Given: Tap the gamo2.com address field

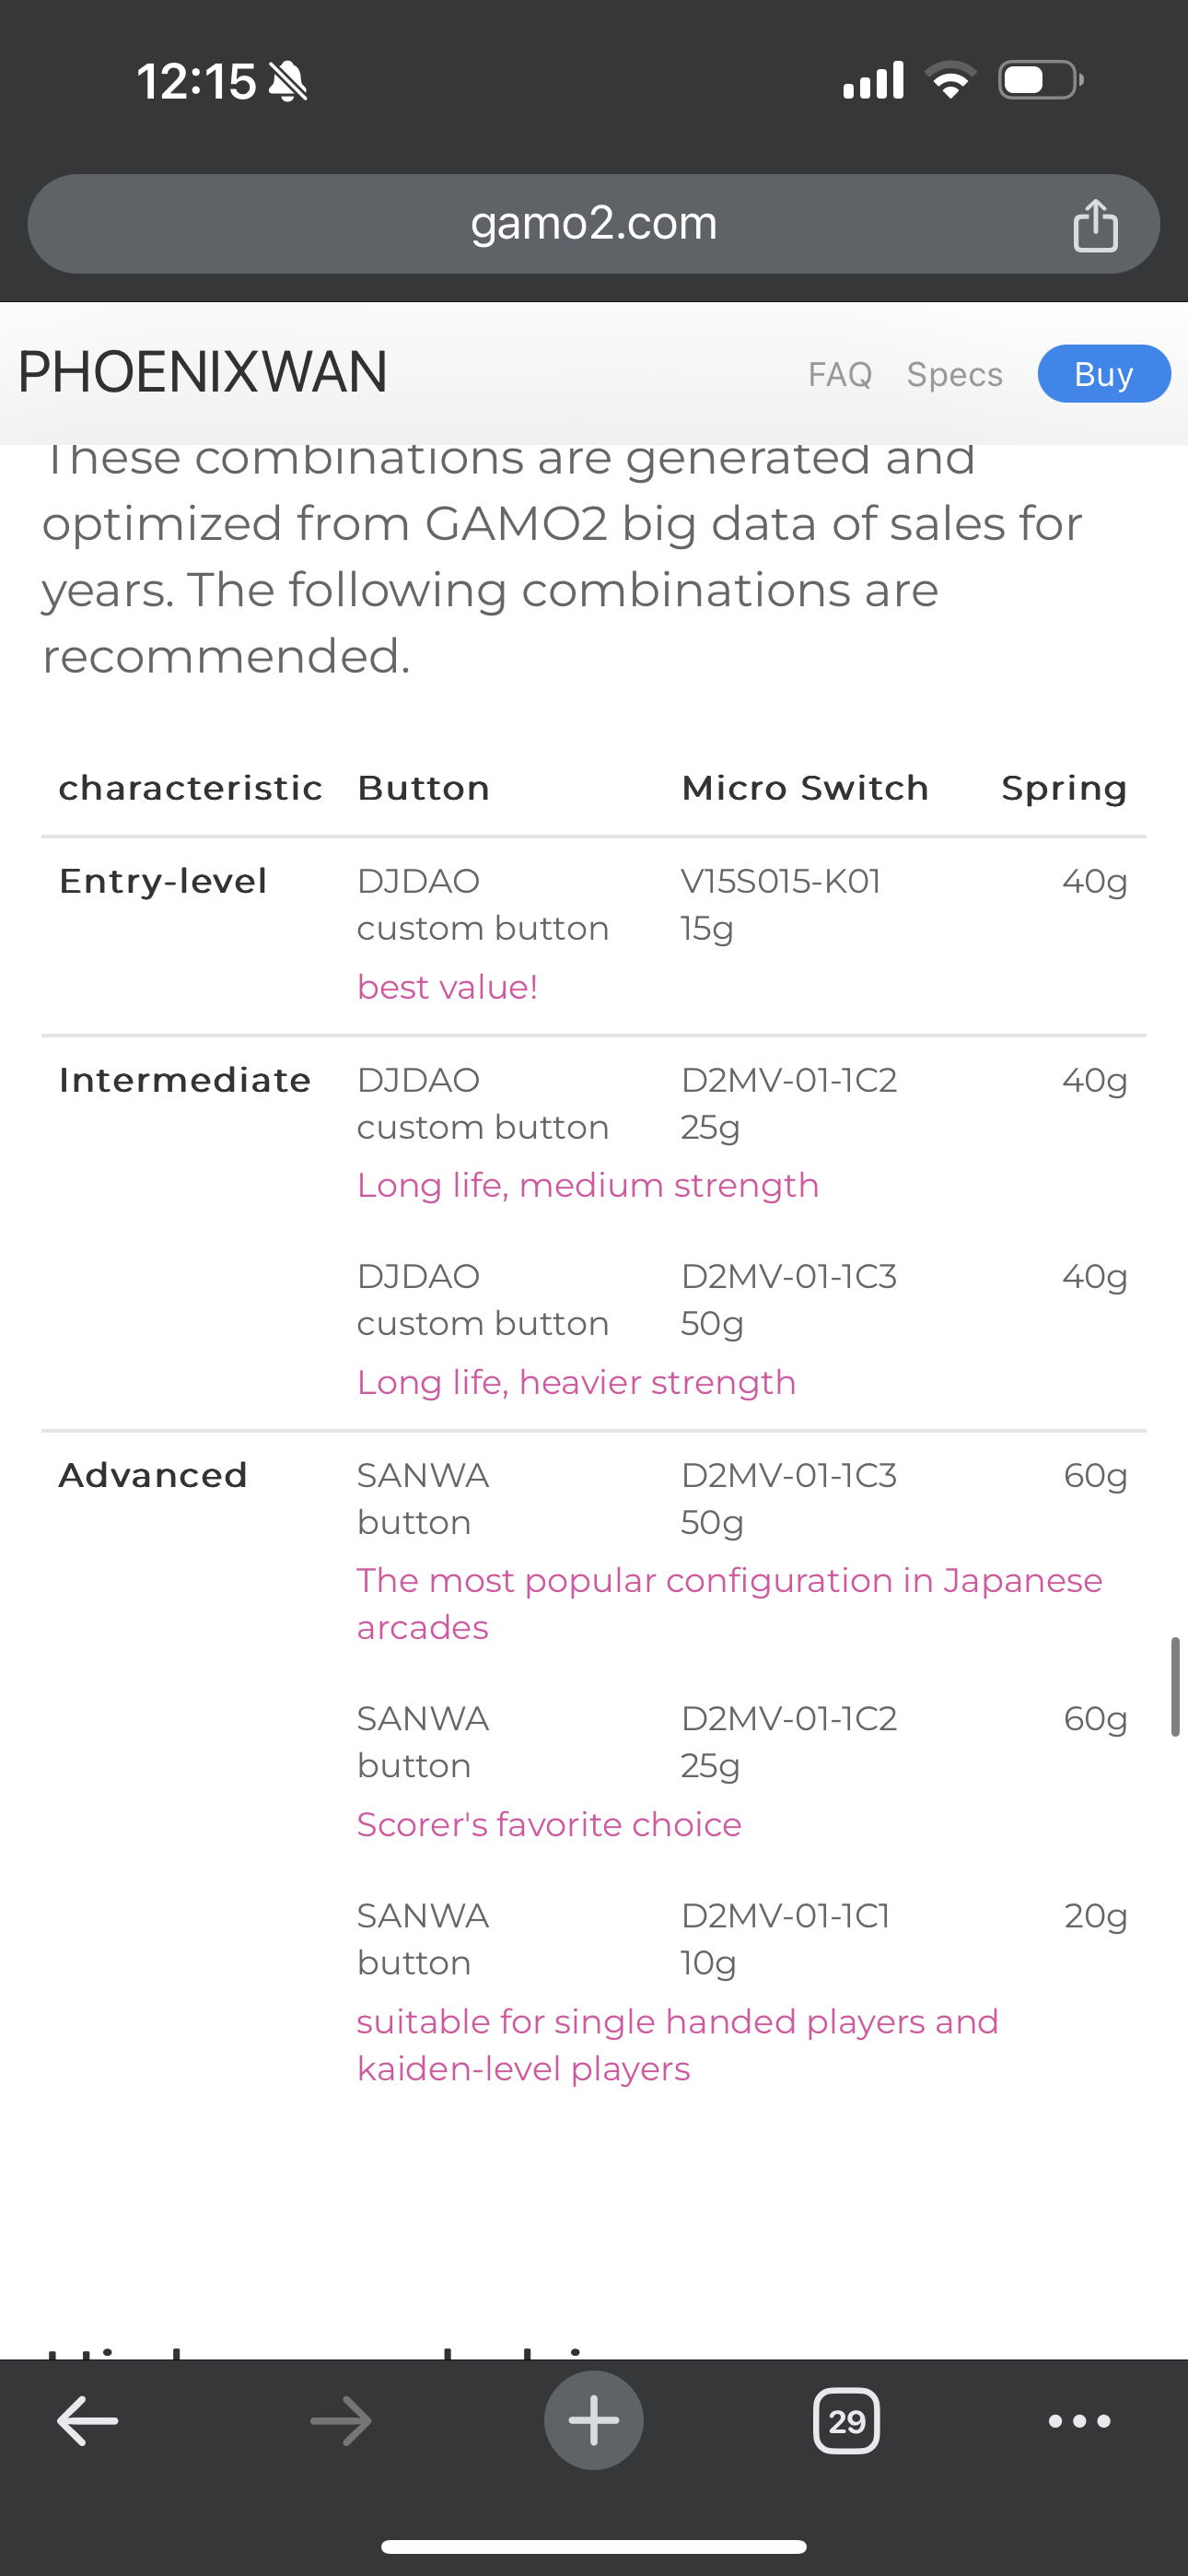Looking at the screenshot, I should tap(594, 224).
